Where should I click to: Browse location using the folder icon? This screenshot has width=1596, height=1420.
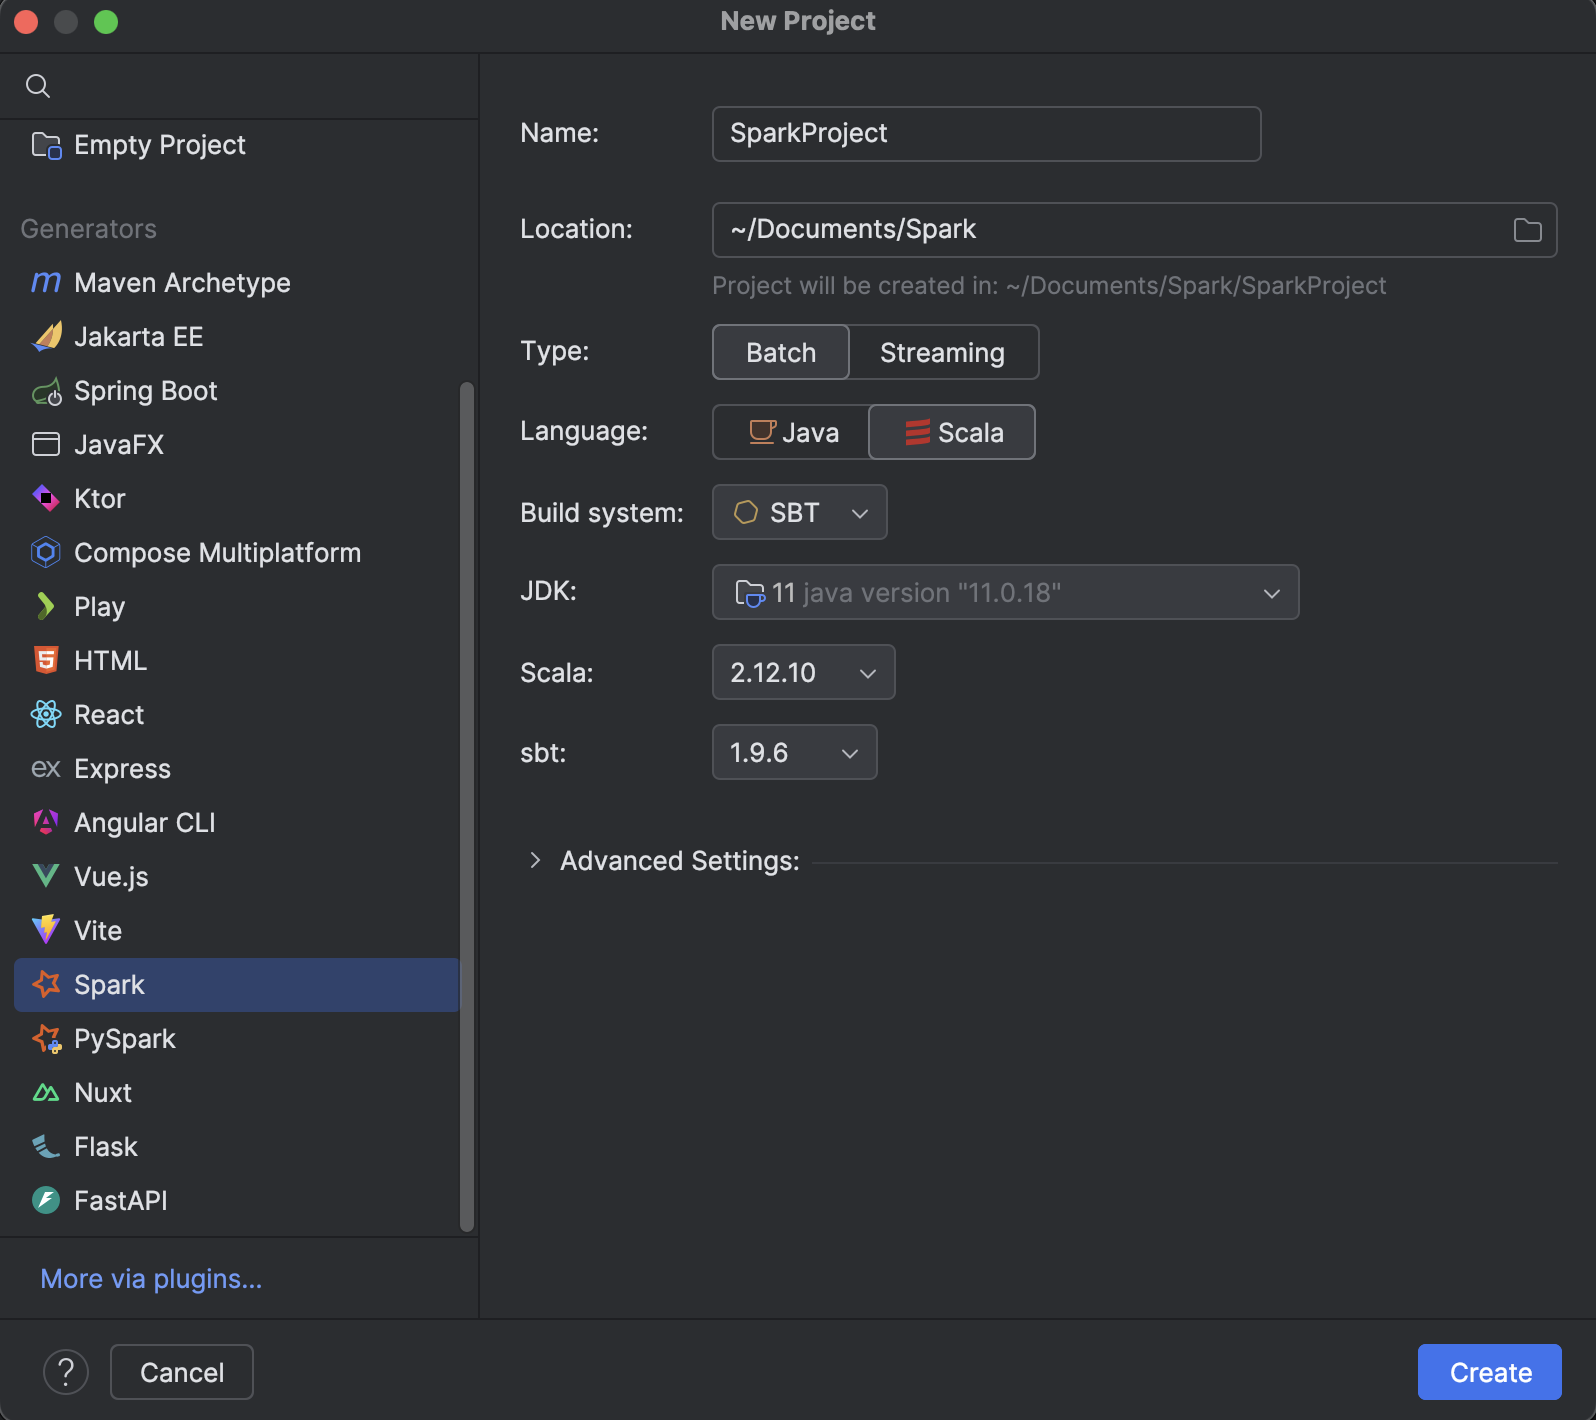point(1527,230)
